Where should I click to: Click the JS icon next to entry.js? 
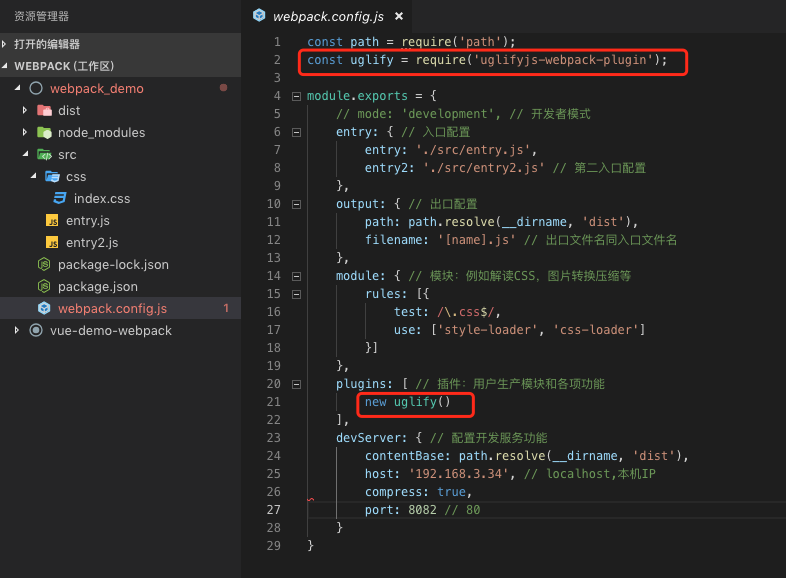[52, 221]
